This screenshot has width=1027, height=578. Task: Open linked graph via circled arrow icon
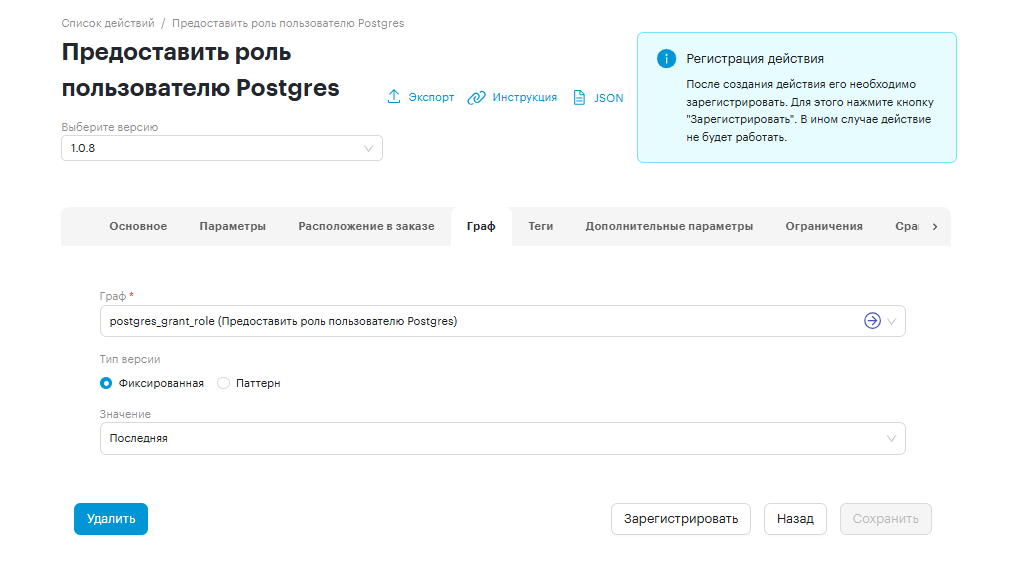(872, 321)
